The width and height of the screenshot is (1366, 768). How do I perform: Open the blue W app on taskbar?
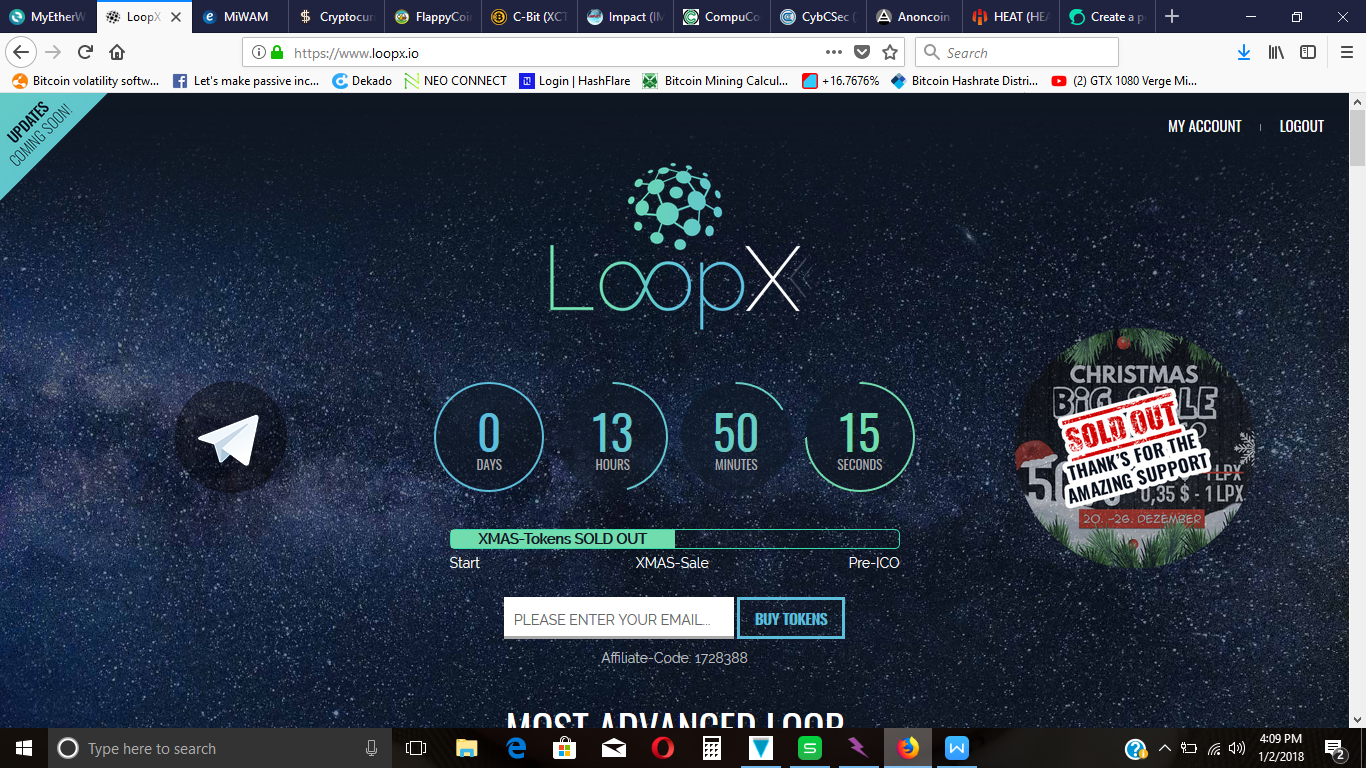click(x=957, y=748)
